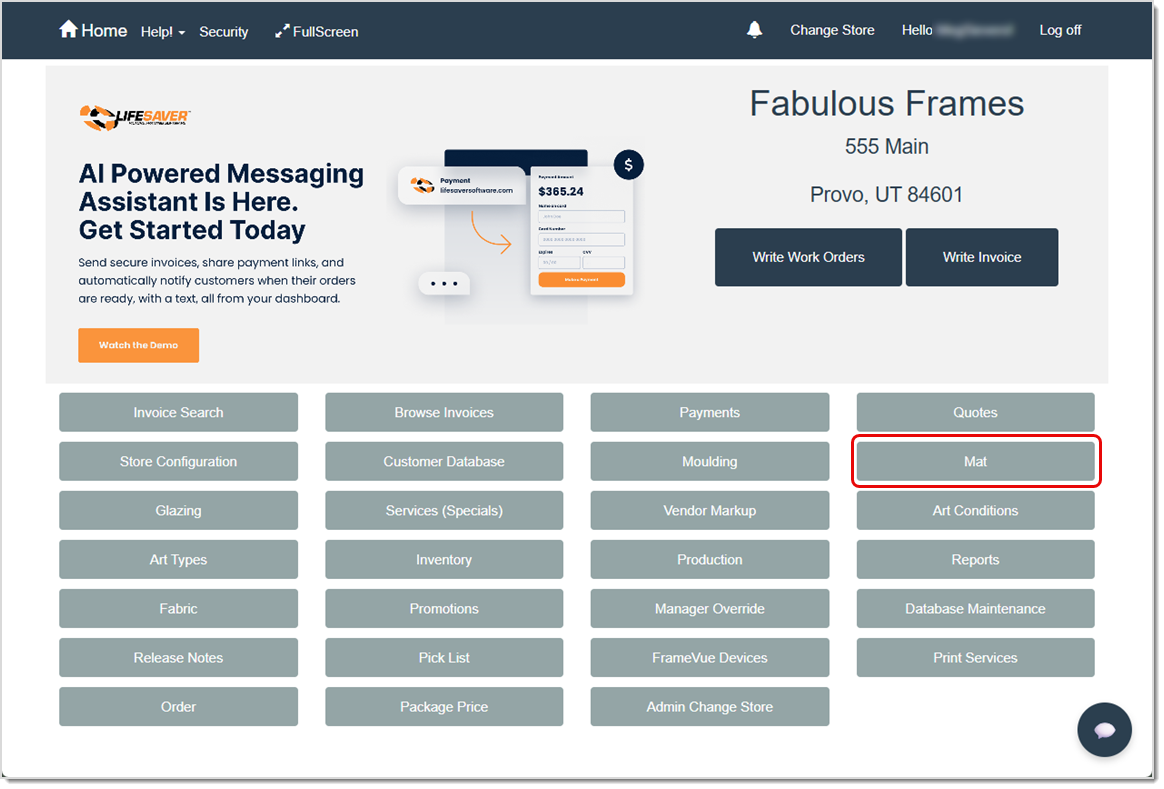
Task: Click the Home house icon
Action: [x=70, y=30]
